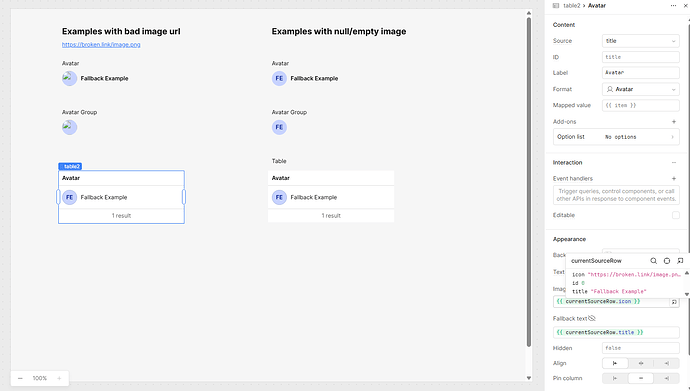The image size is (690, 391).
Task: Click the pin icon in currentSourceRow popup
Action: (x=680, y=261)
